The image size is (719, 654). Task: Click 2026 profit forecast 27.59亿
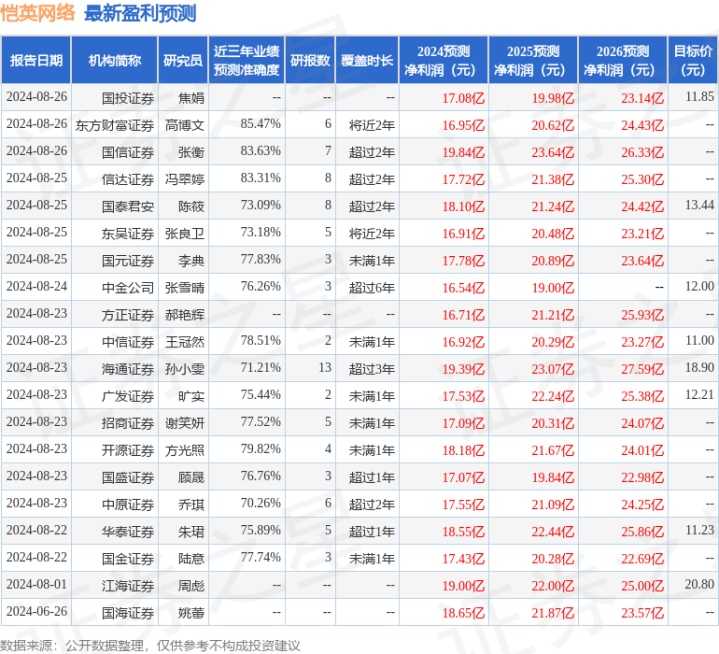click(642, 369)
